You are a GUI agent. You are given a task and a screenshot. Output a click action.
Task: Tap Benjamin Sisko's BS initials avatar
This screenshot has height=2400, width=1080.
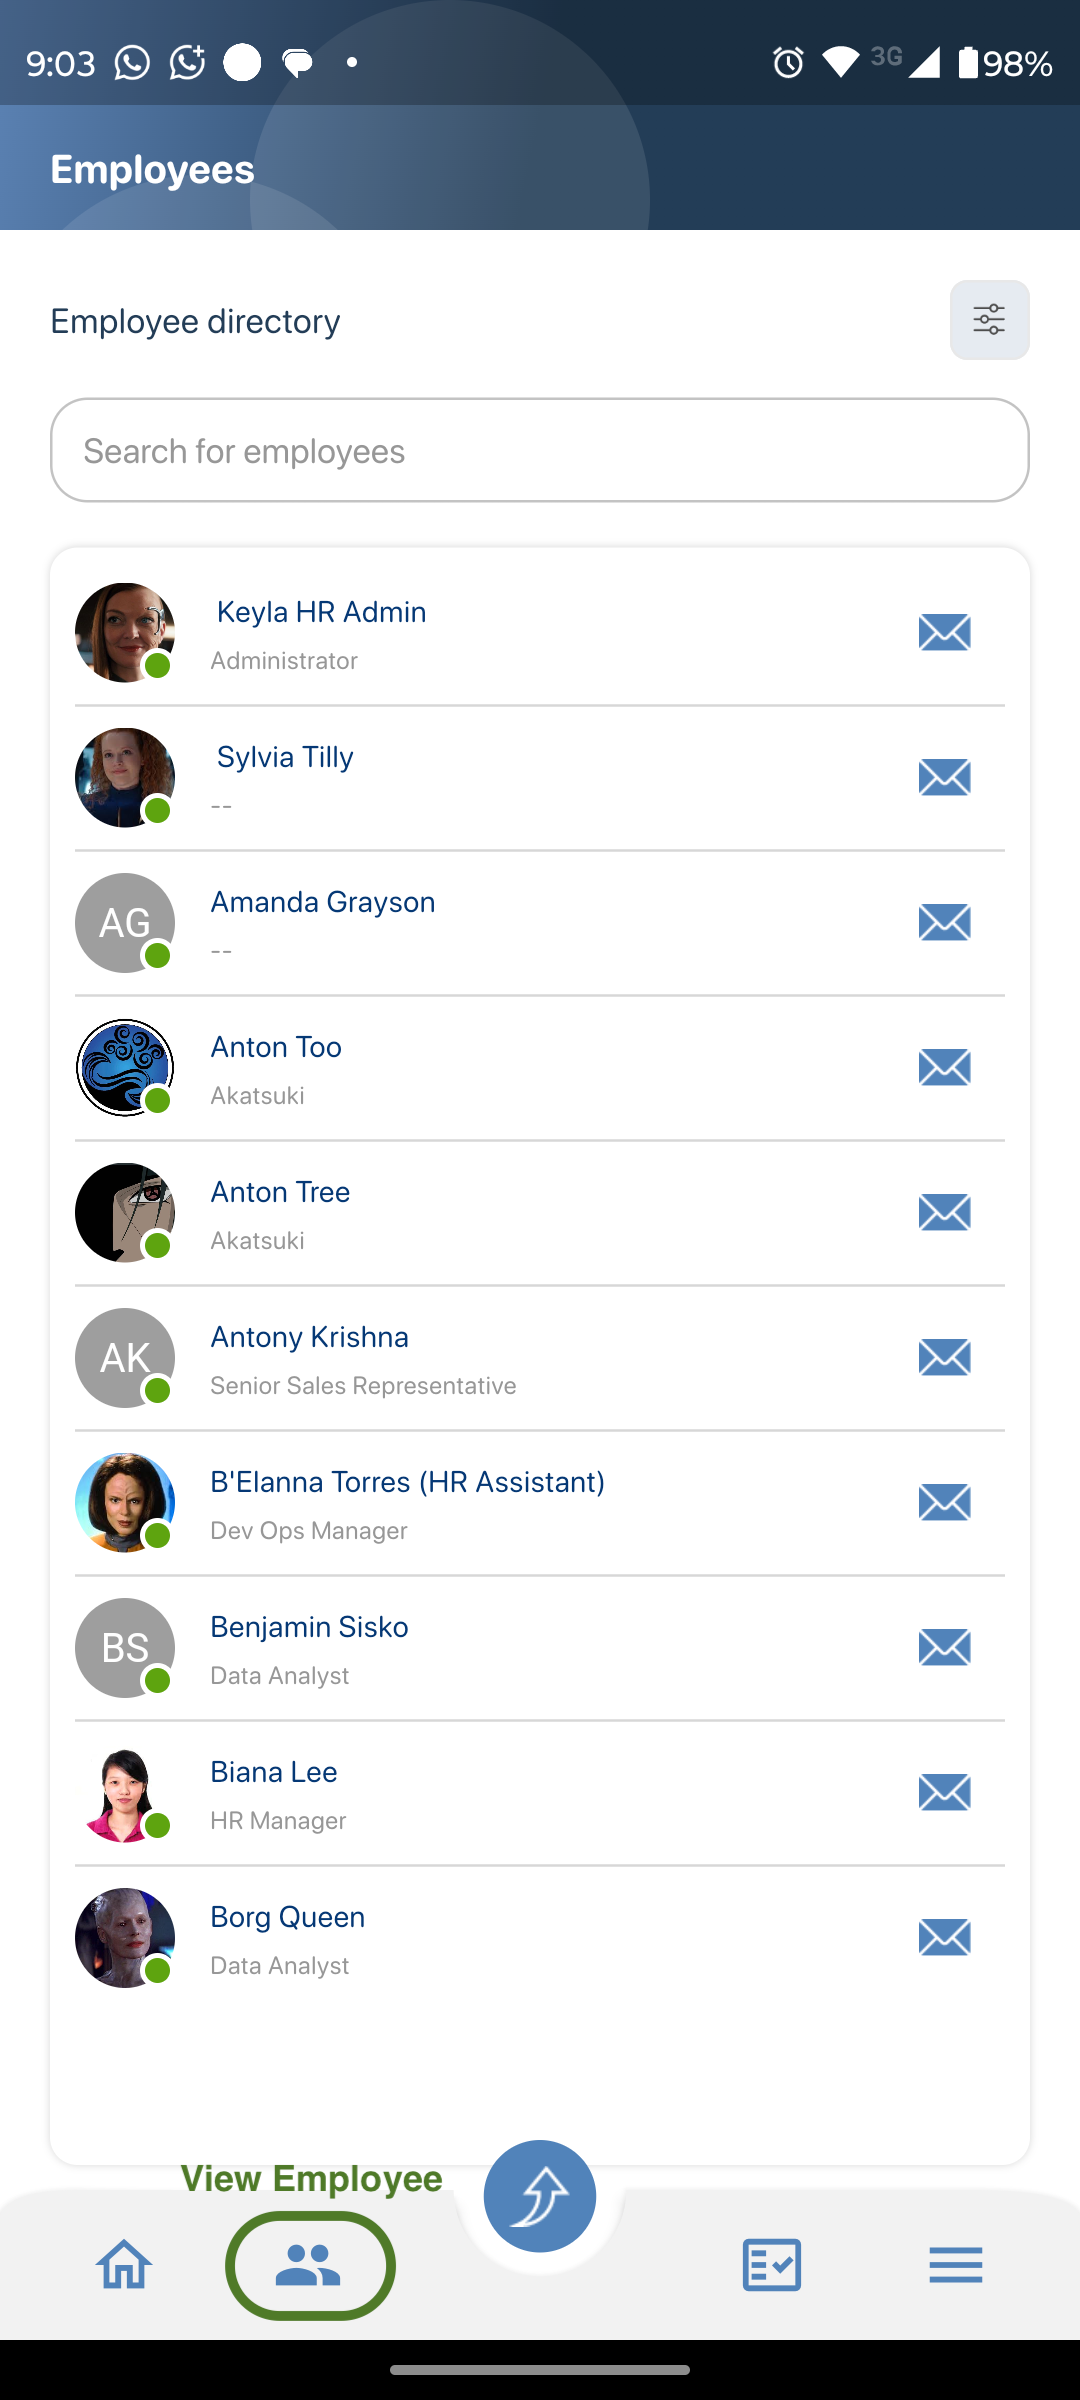click(125, 1648)
